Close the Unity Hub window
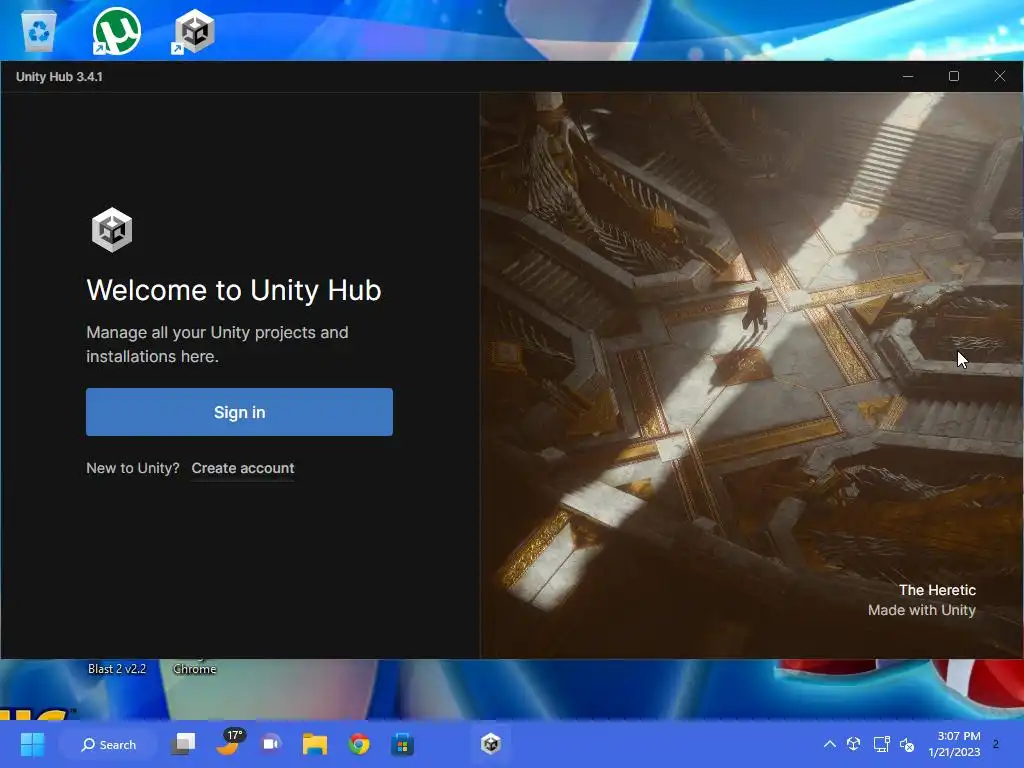The image size is (1024, 768). 999,76
